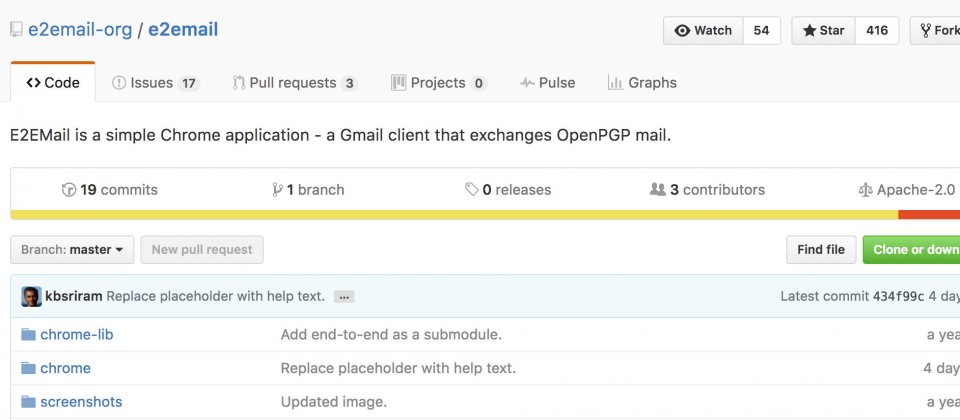The image size is (960, 420).
Task: Click the releases tag icon
Action: coord(471,190)
